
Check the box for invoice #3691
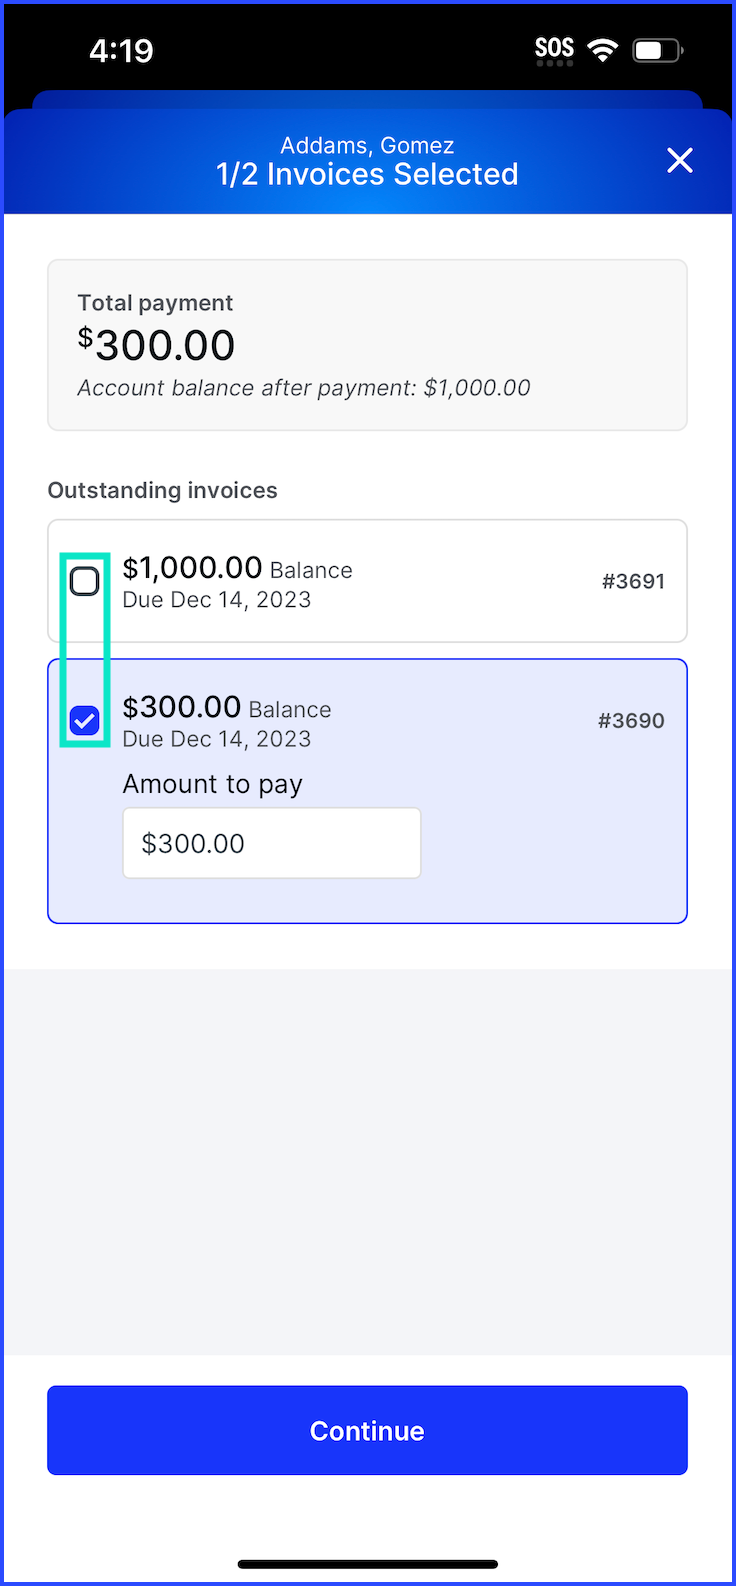85,581
